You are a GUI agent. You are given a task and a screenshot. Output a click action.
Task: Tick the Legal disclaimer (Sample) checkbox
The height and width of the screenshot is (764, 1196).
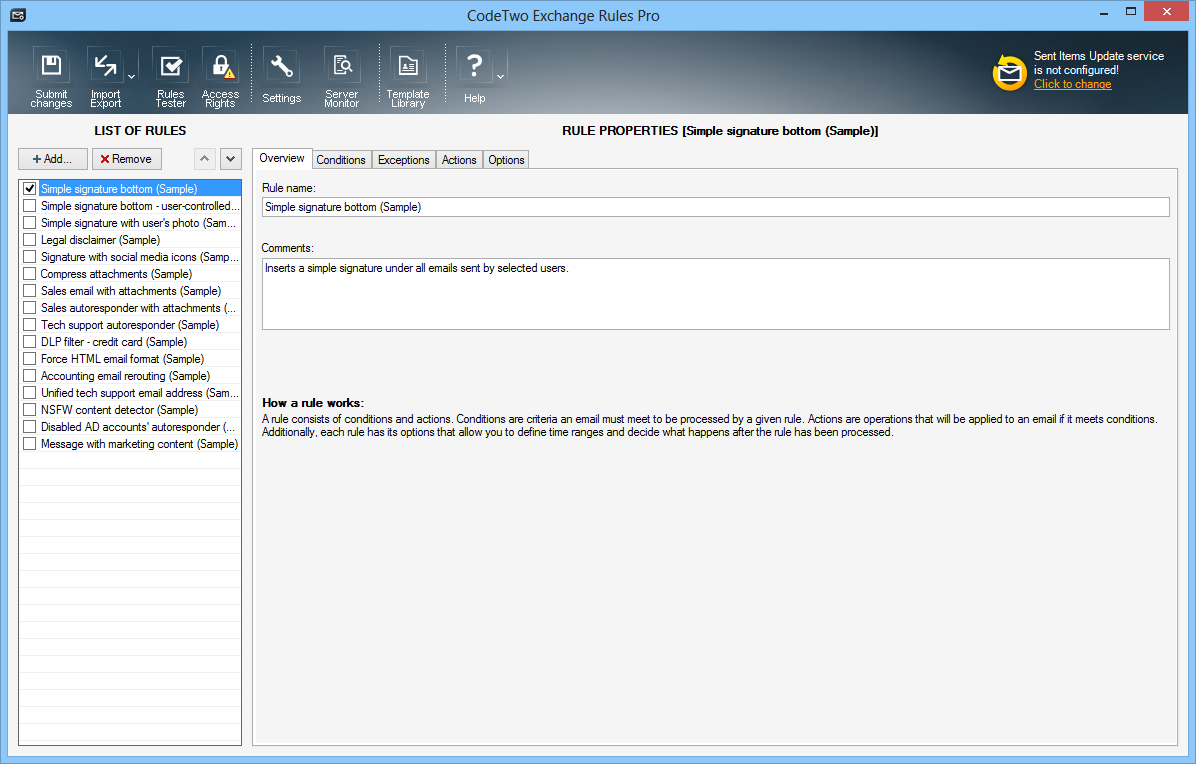pos(30,239)
